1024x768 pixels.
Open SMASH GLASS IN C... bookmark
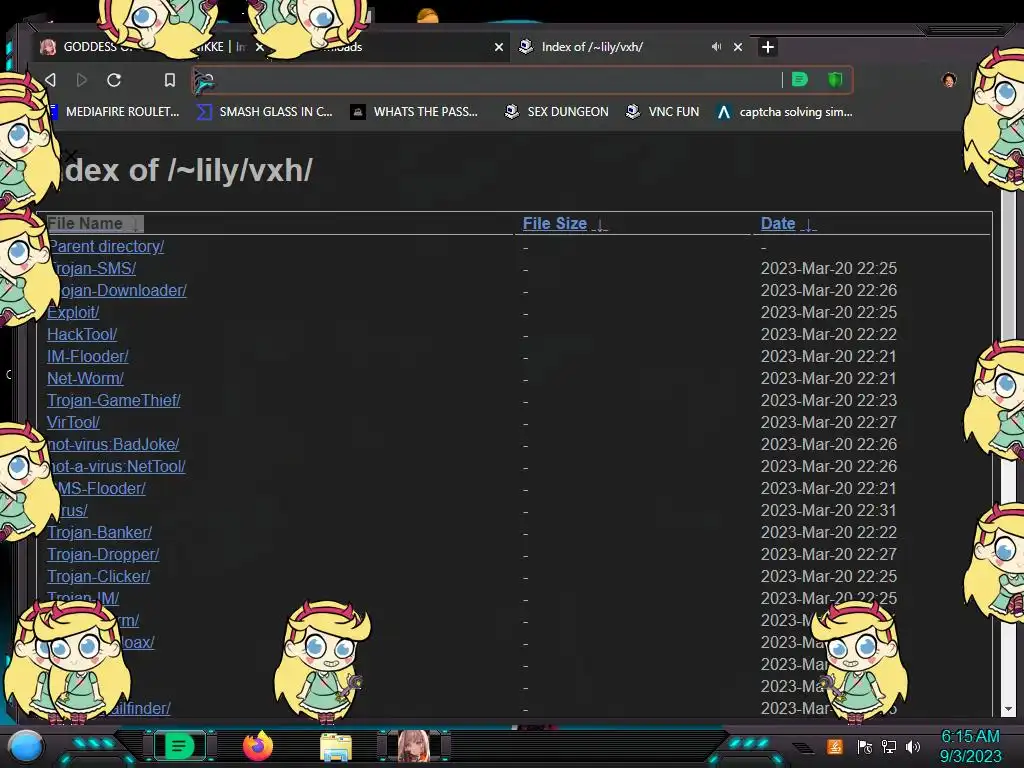coord(265,112)
